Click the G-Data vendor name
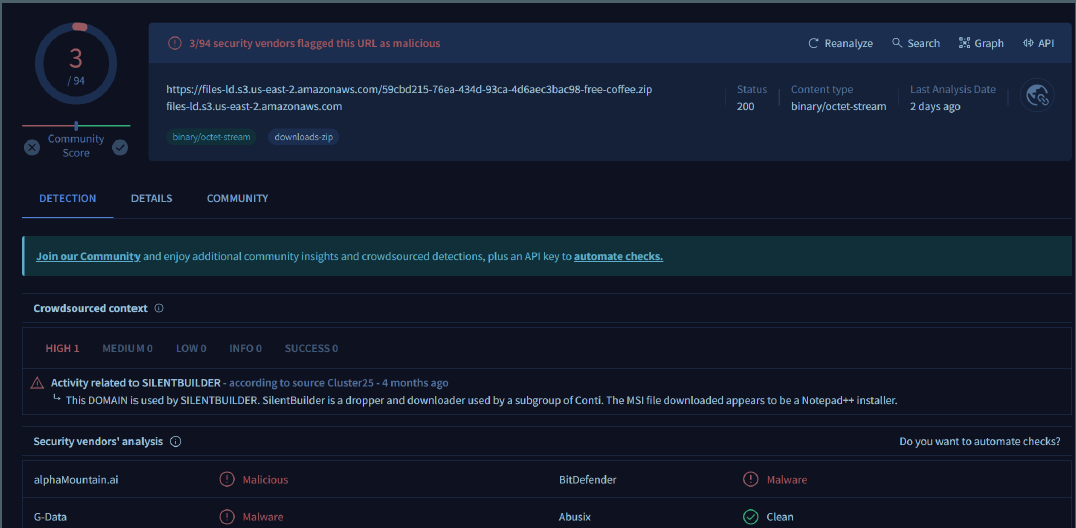This screenshot has width=1076, height=528. click(50, 517)
